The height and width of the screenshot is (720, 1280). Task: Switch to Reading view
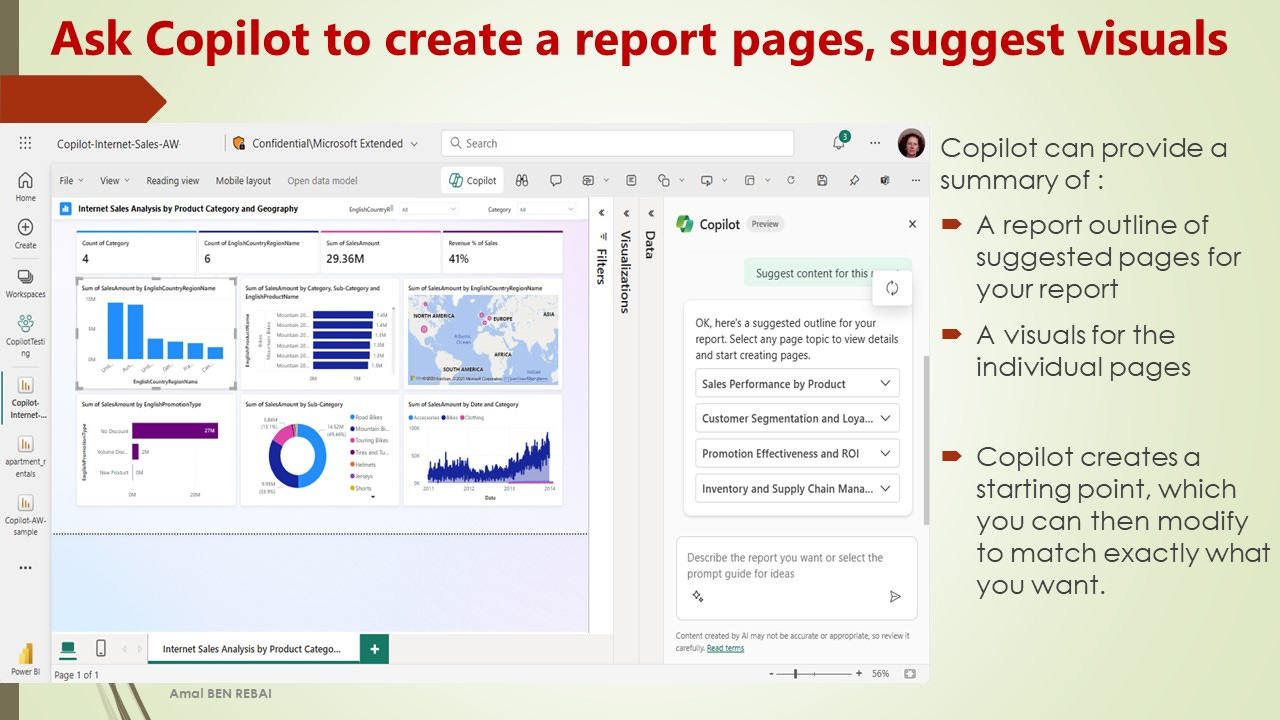[173, 181]
